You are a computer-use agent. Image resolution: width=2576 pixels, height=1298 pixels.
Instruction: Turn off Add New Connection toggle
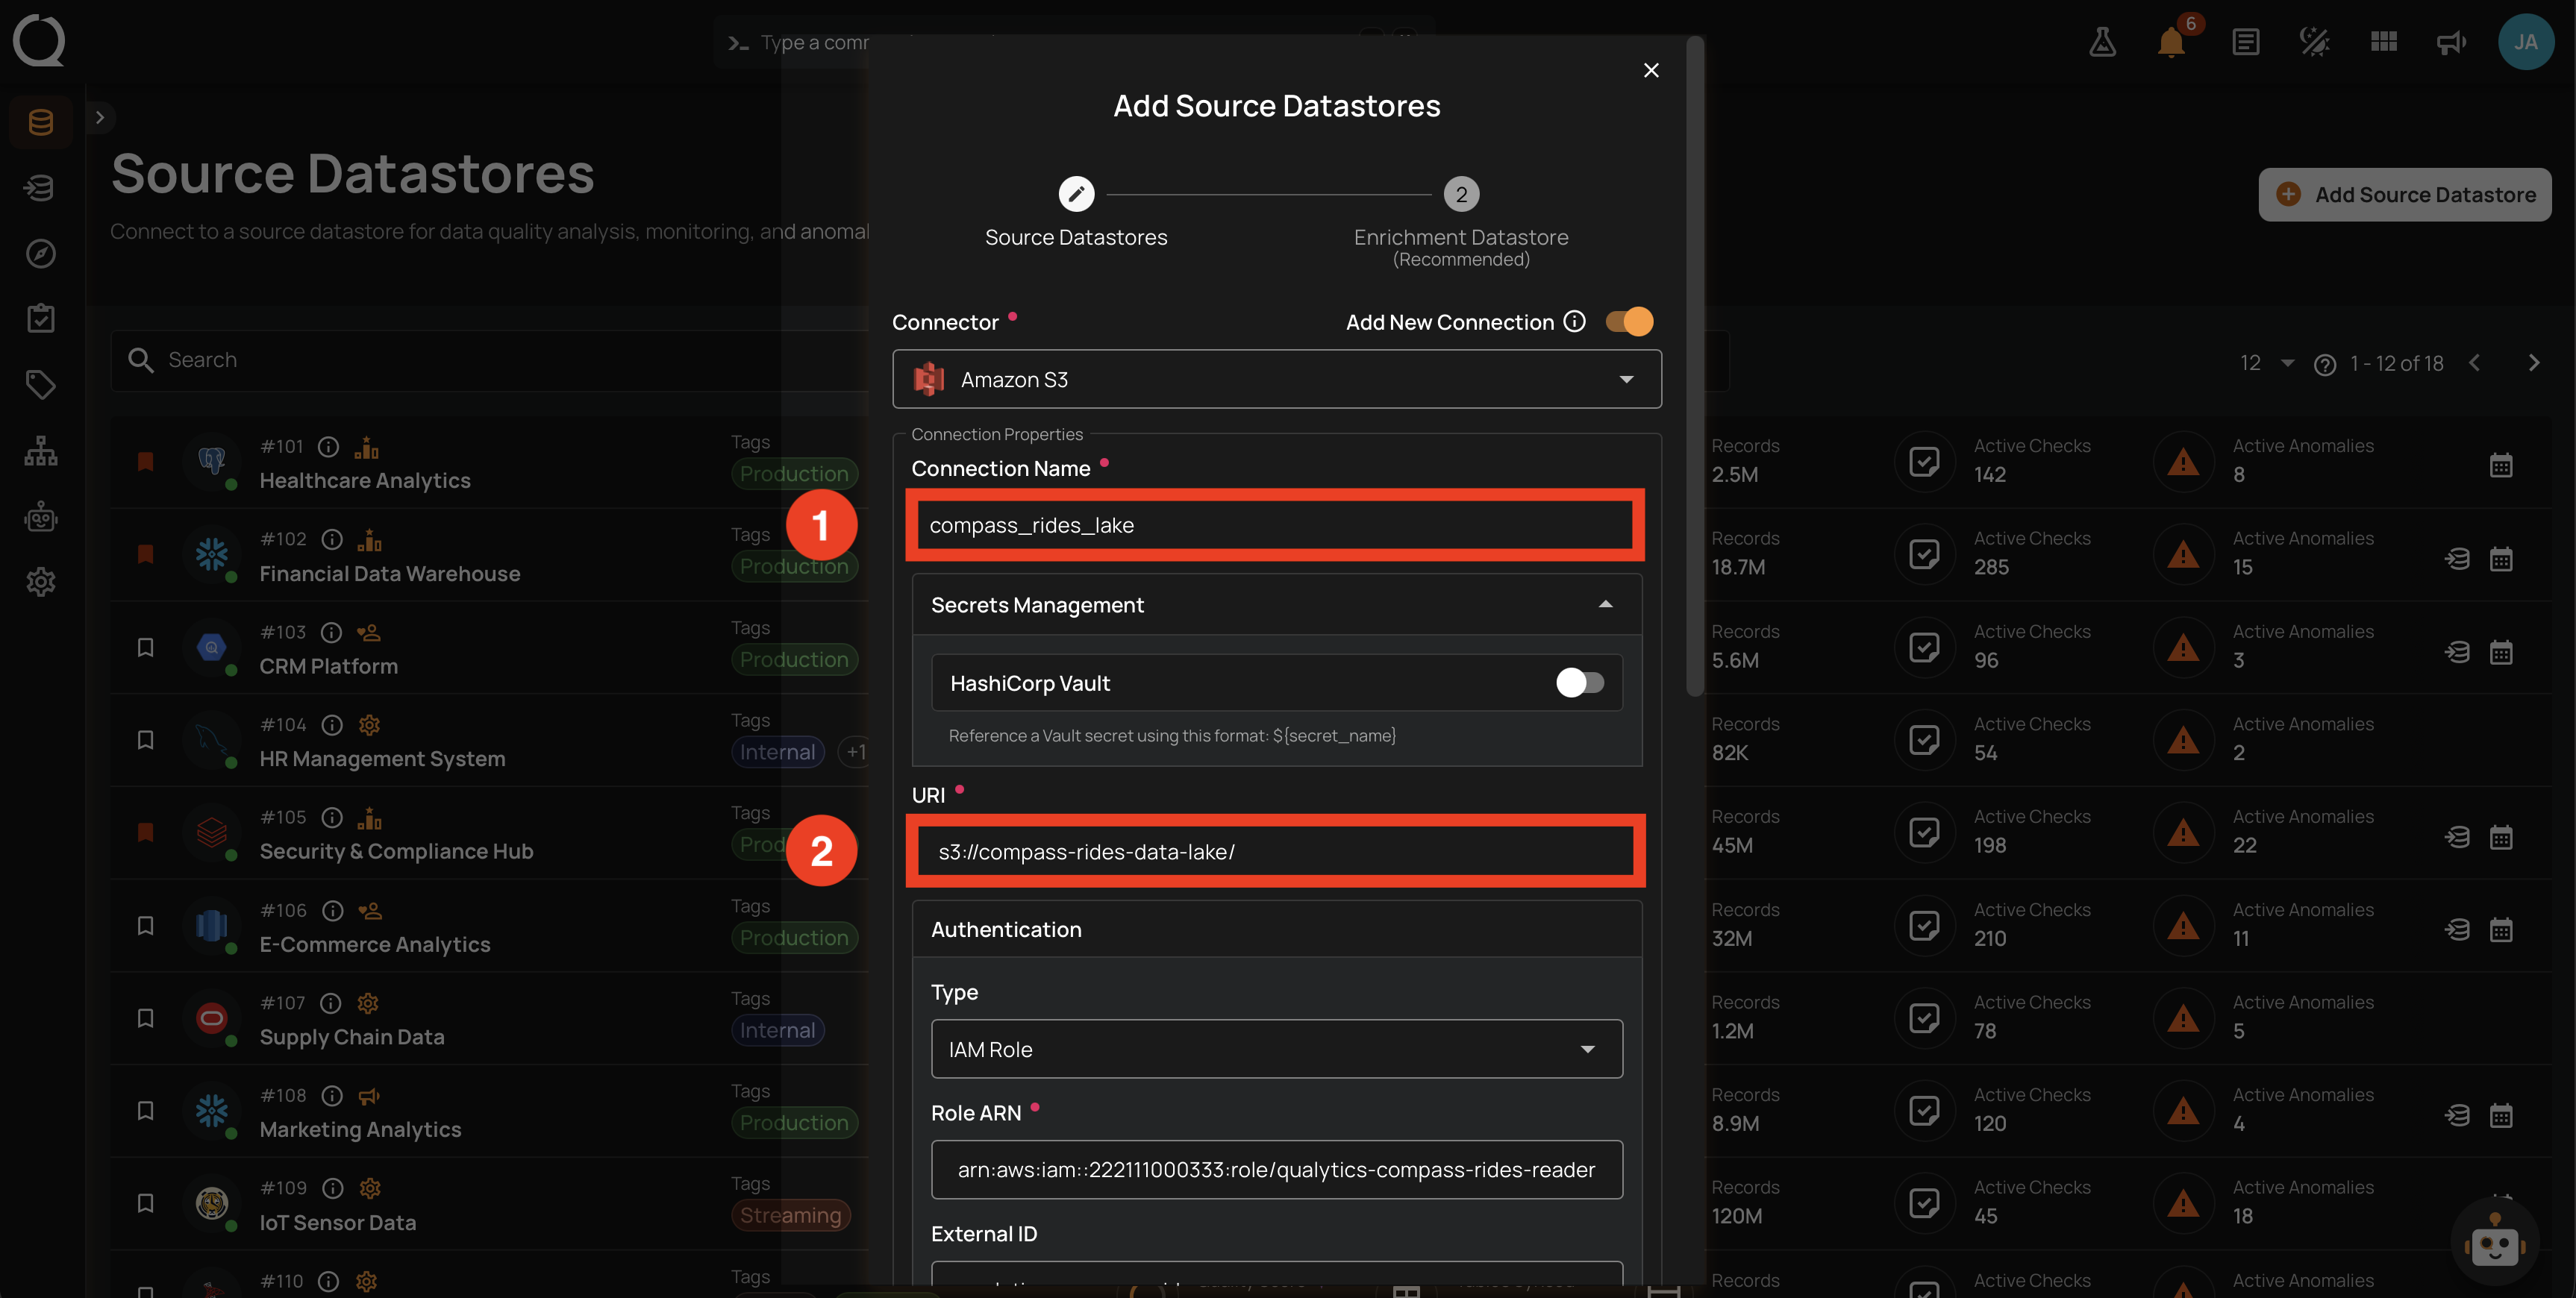tap(1629, 321)
